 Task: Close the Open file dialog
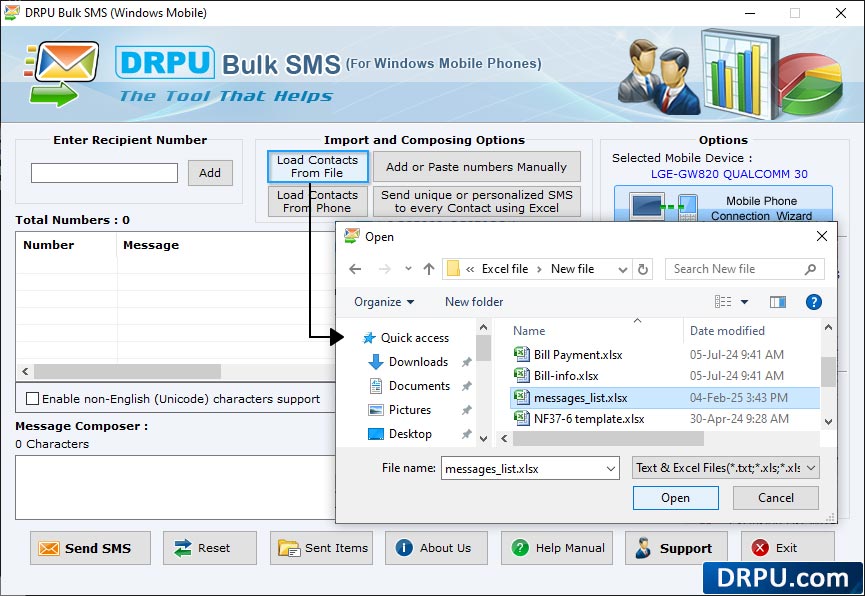pos(821,236)
